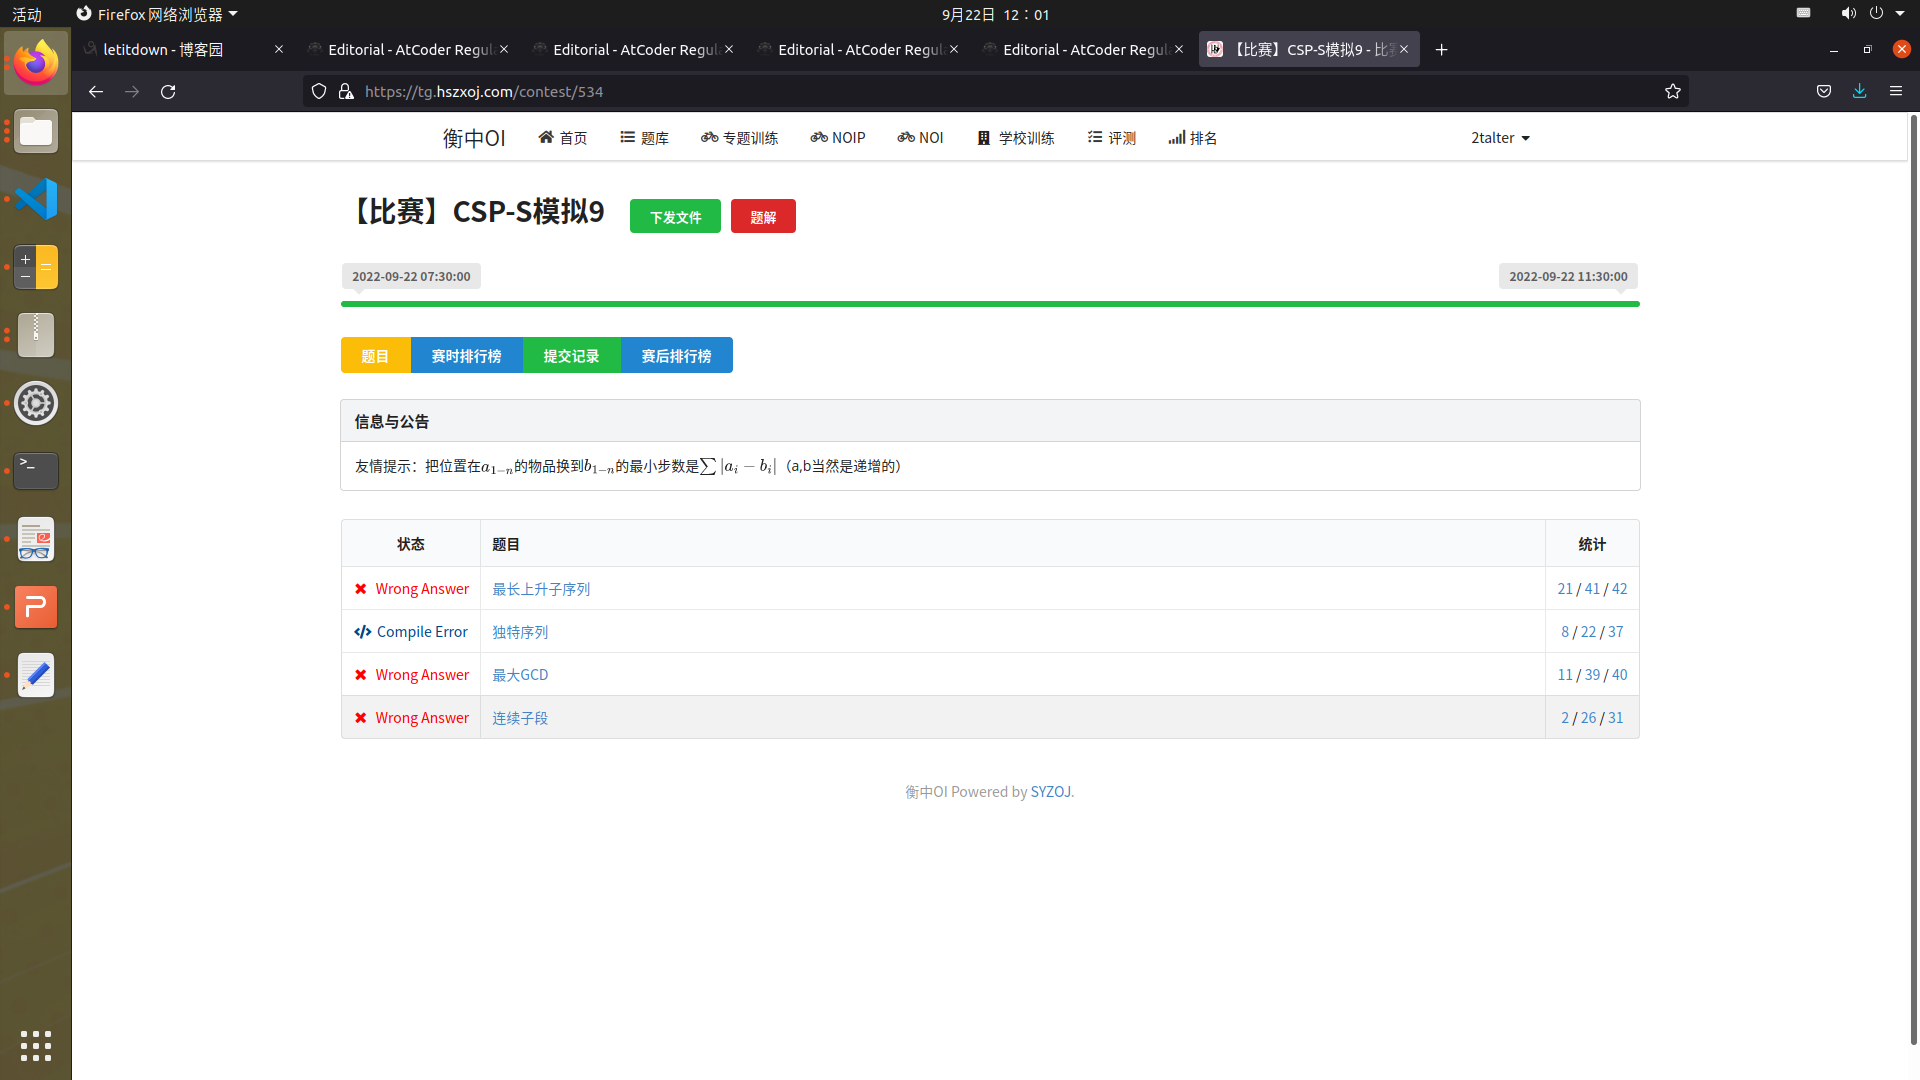
Task: Click the Firefox downloads arrow icon
Action: (x=1859, y=91)
